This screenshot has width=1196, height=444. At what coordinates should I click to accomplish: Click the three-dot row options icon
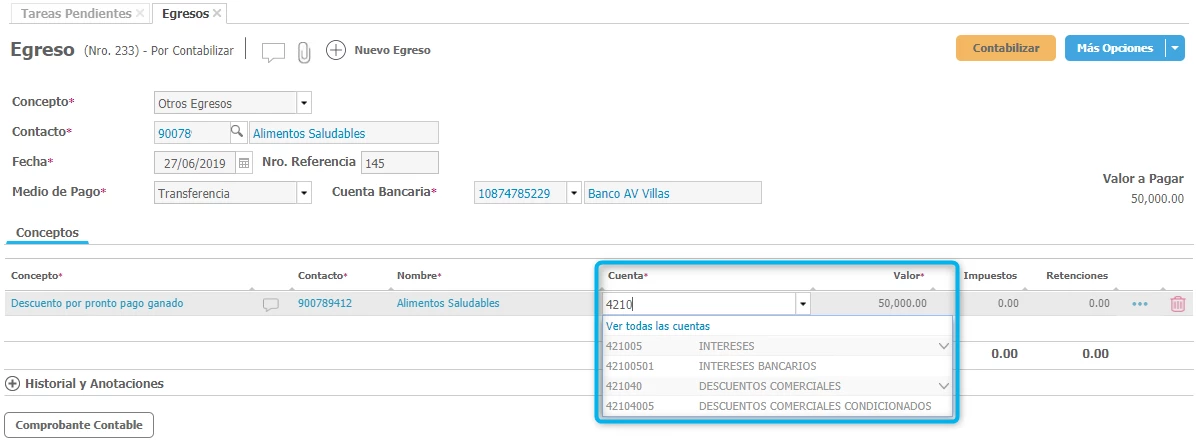point(1140,304)
